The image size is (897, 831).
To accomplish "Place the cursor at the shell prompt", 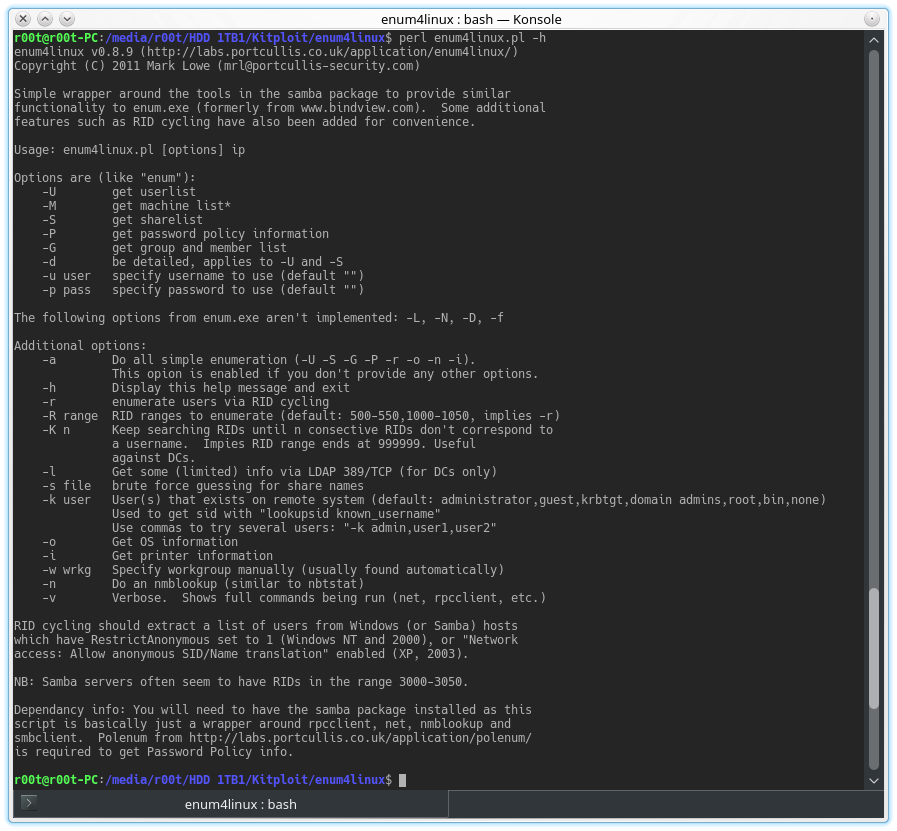I will (403, 779).
